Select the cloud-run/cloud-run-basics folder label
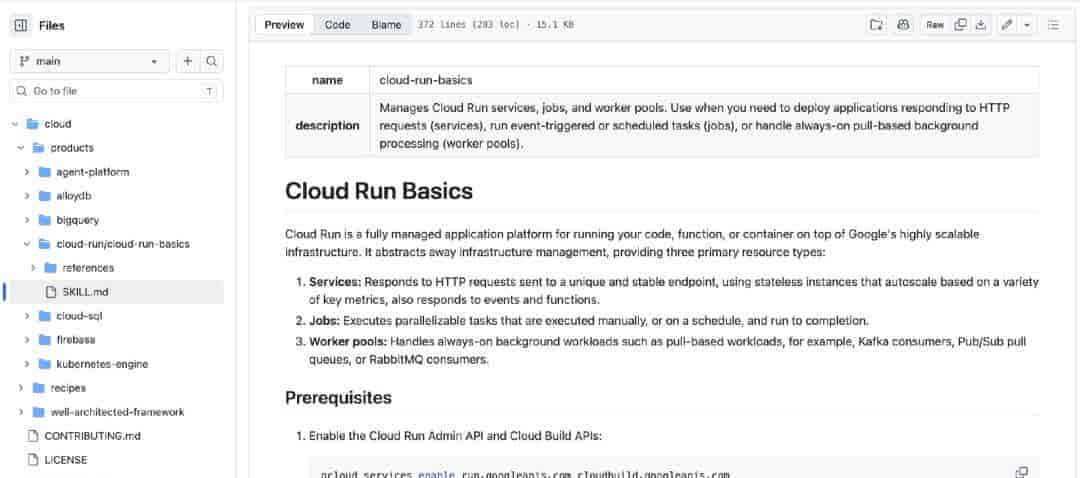This screenshot has width=1080, height=478. (x=123, y=244)
